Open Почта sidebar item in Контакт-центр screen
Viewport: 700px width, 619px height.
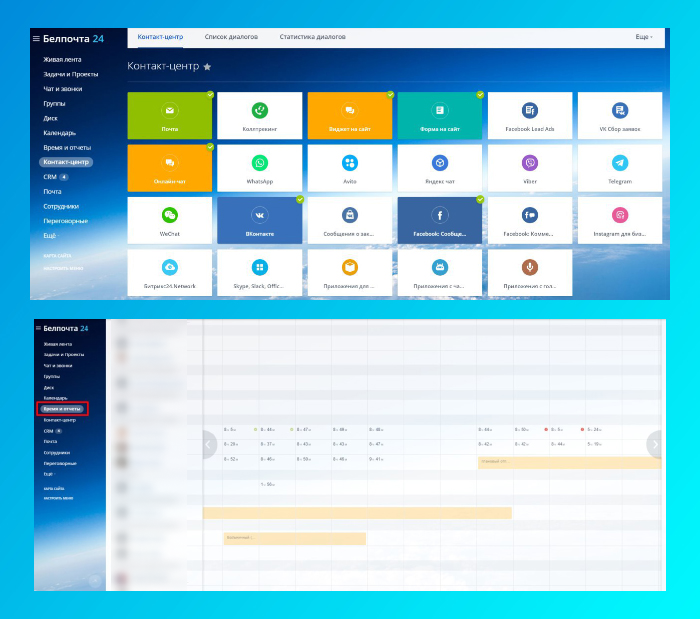pyautogui.click(x=52, y=191)
